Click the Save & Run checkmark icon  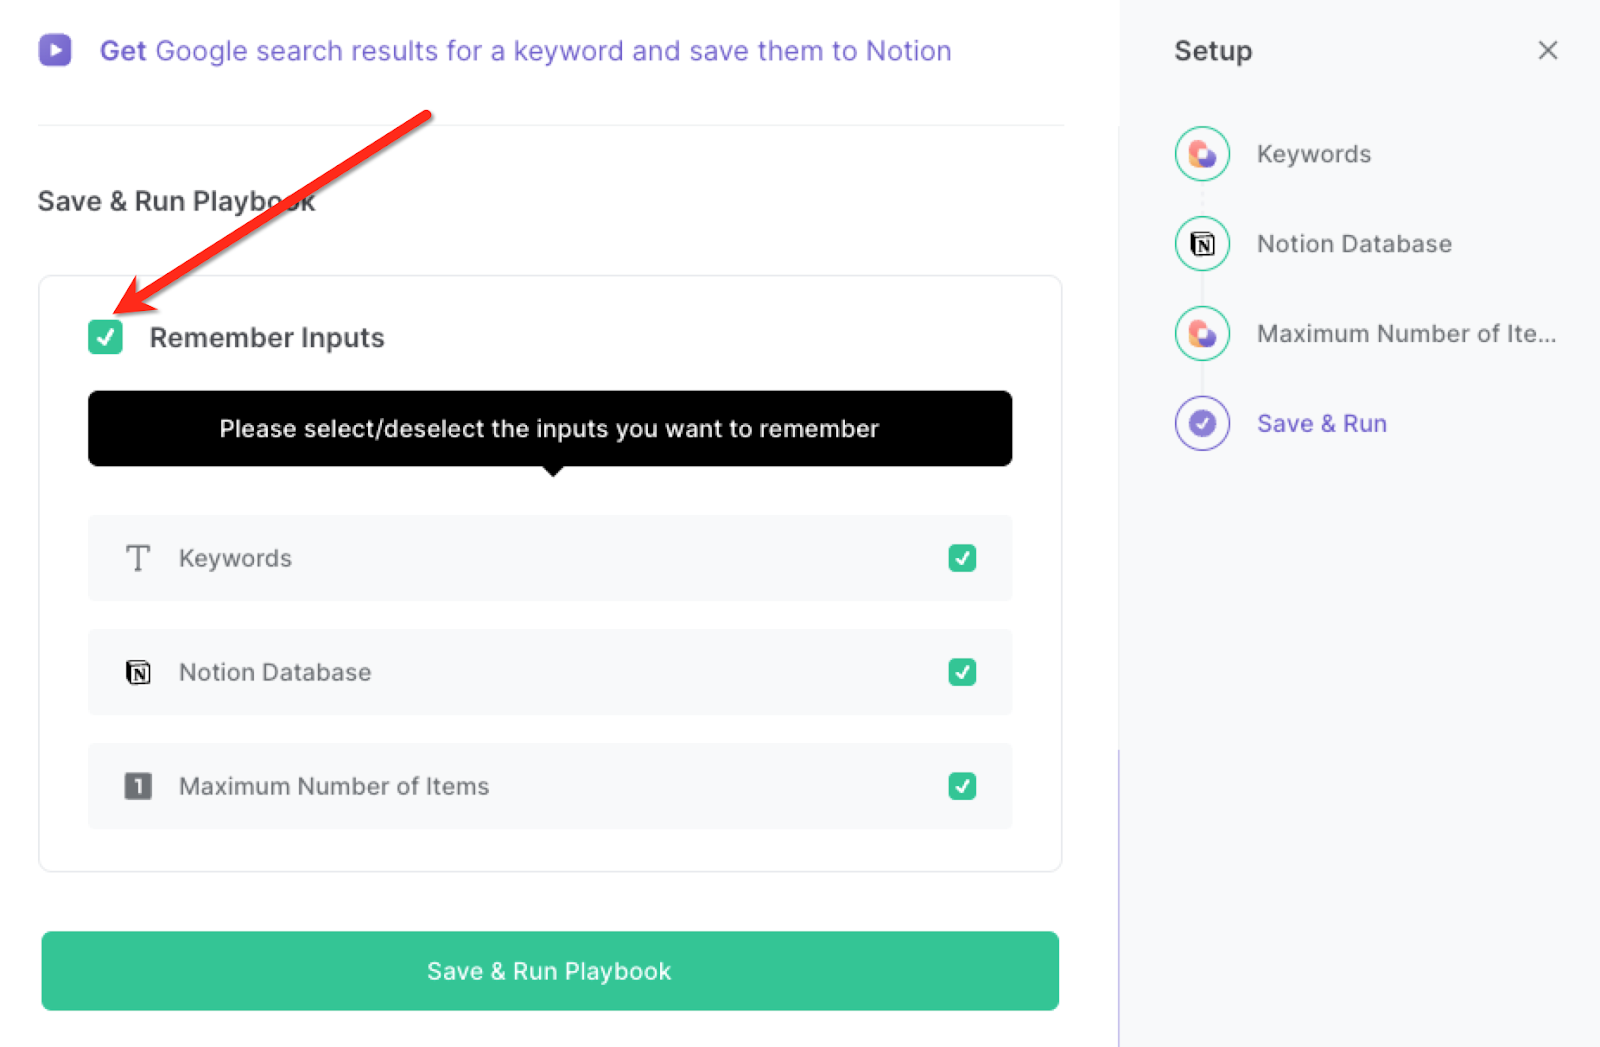coord(1201,423)
